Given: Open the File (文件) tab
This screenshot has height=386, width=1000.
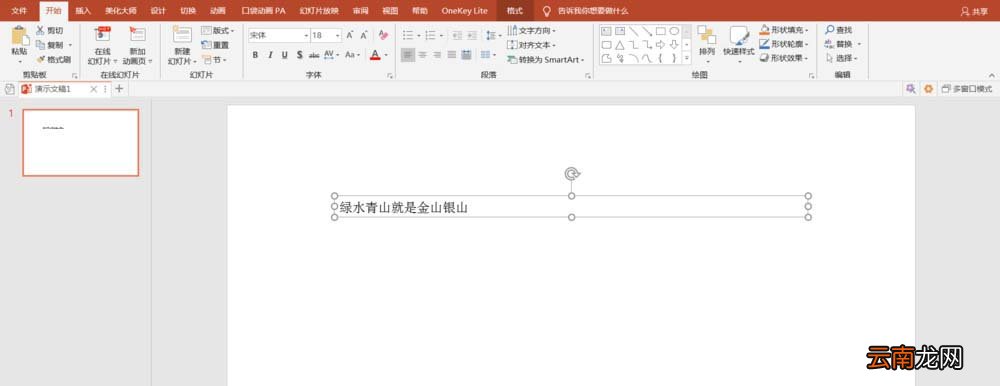Looking at the screenshot, I should coord(19,11).
